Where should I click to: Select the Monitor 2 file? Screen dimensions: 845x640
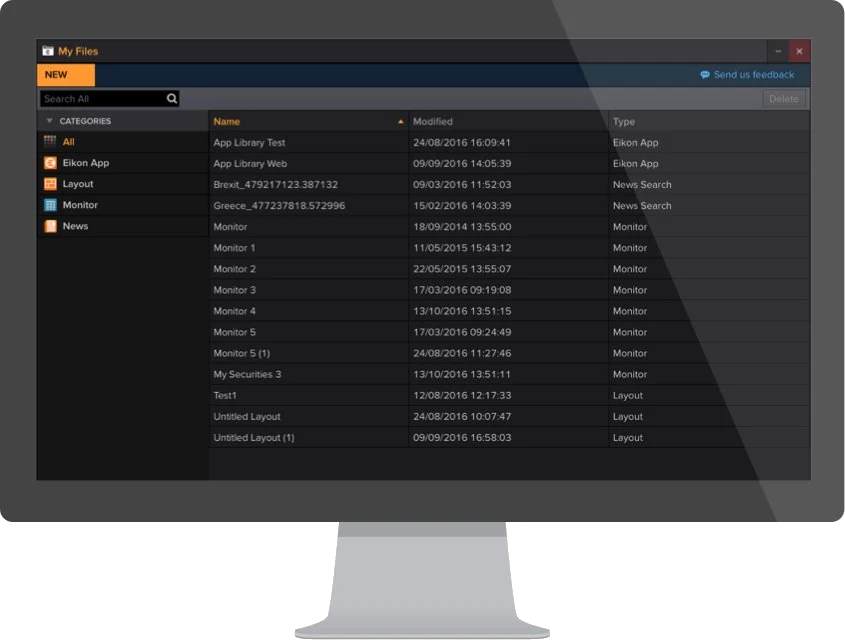coord(234,269)
